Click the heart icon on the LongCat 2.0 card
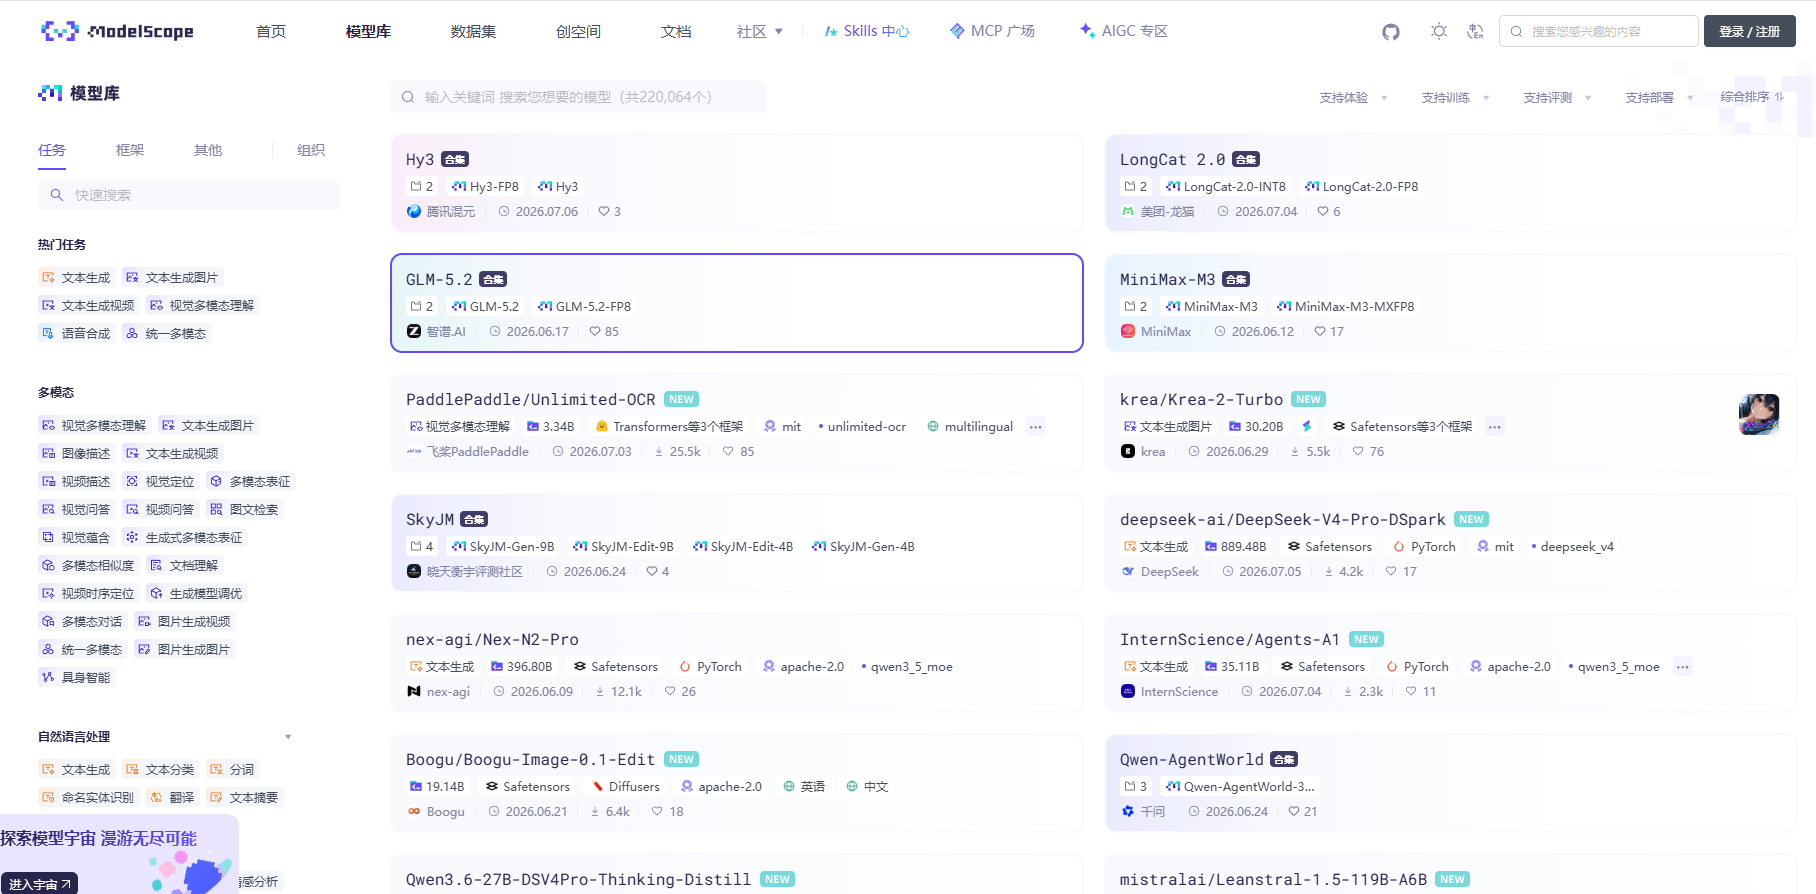The height and width of the screenshot is (894, 1816). (1323, 212)
